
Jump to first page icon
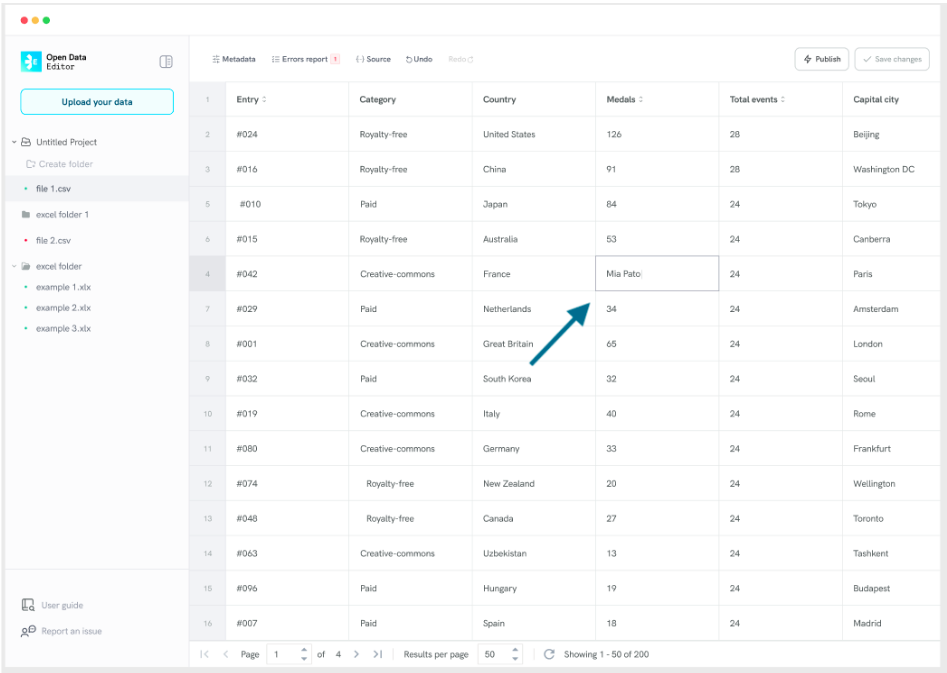[x=205, y=654]
